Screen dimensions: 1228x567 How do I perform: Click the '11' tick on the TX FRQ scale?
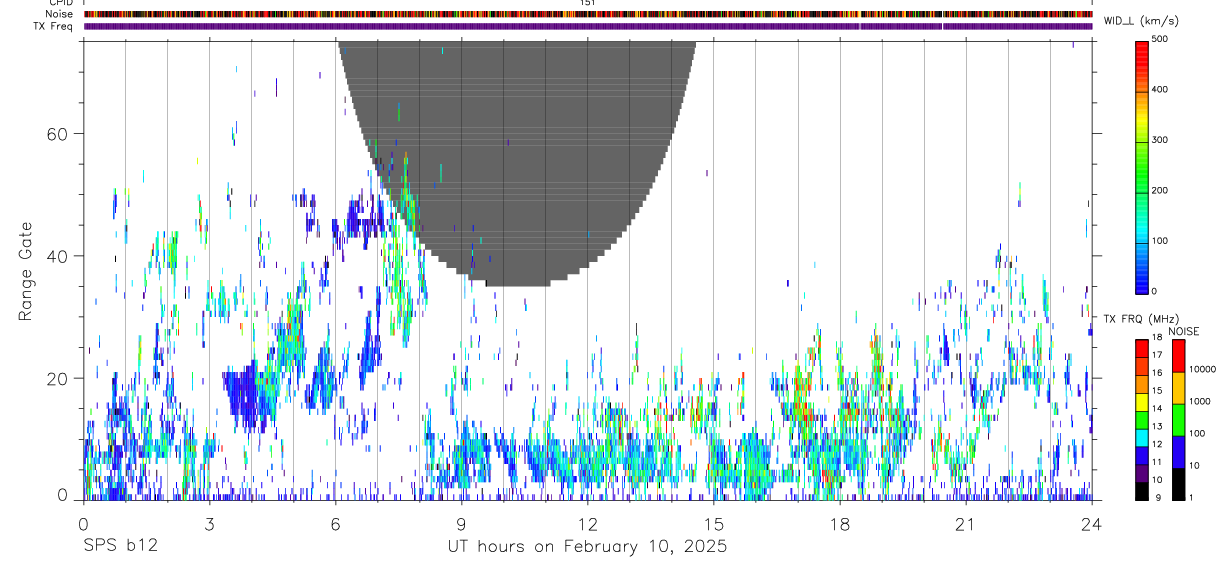pyautogui.click(x=1157, y=462)
